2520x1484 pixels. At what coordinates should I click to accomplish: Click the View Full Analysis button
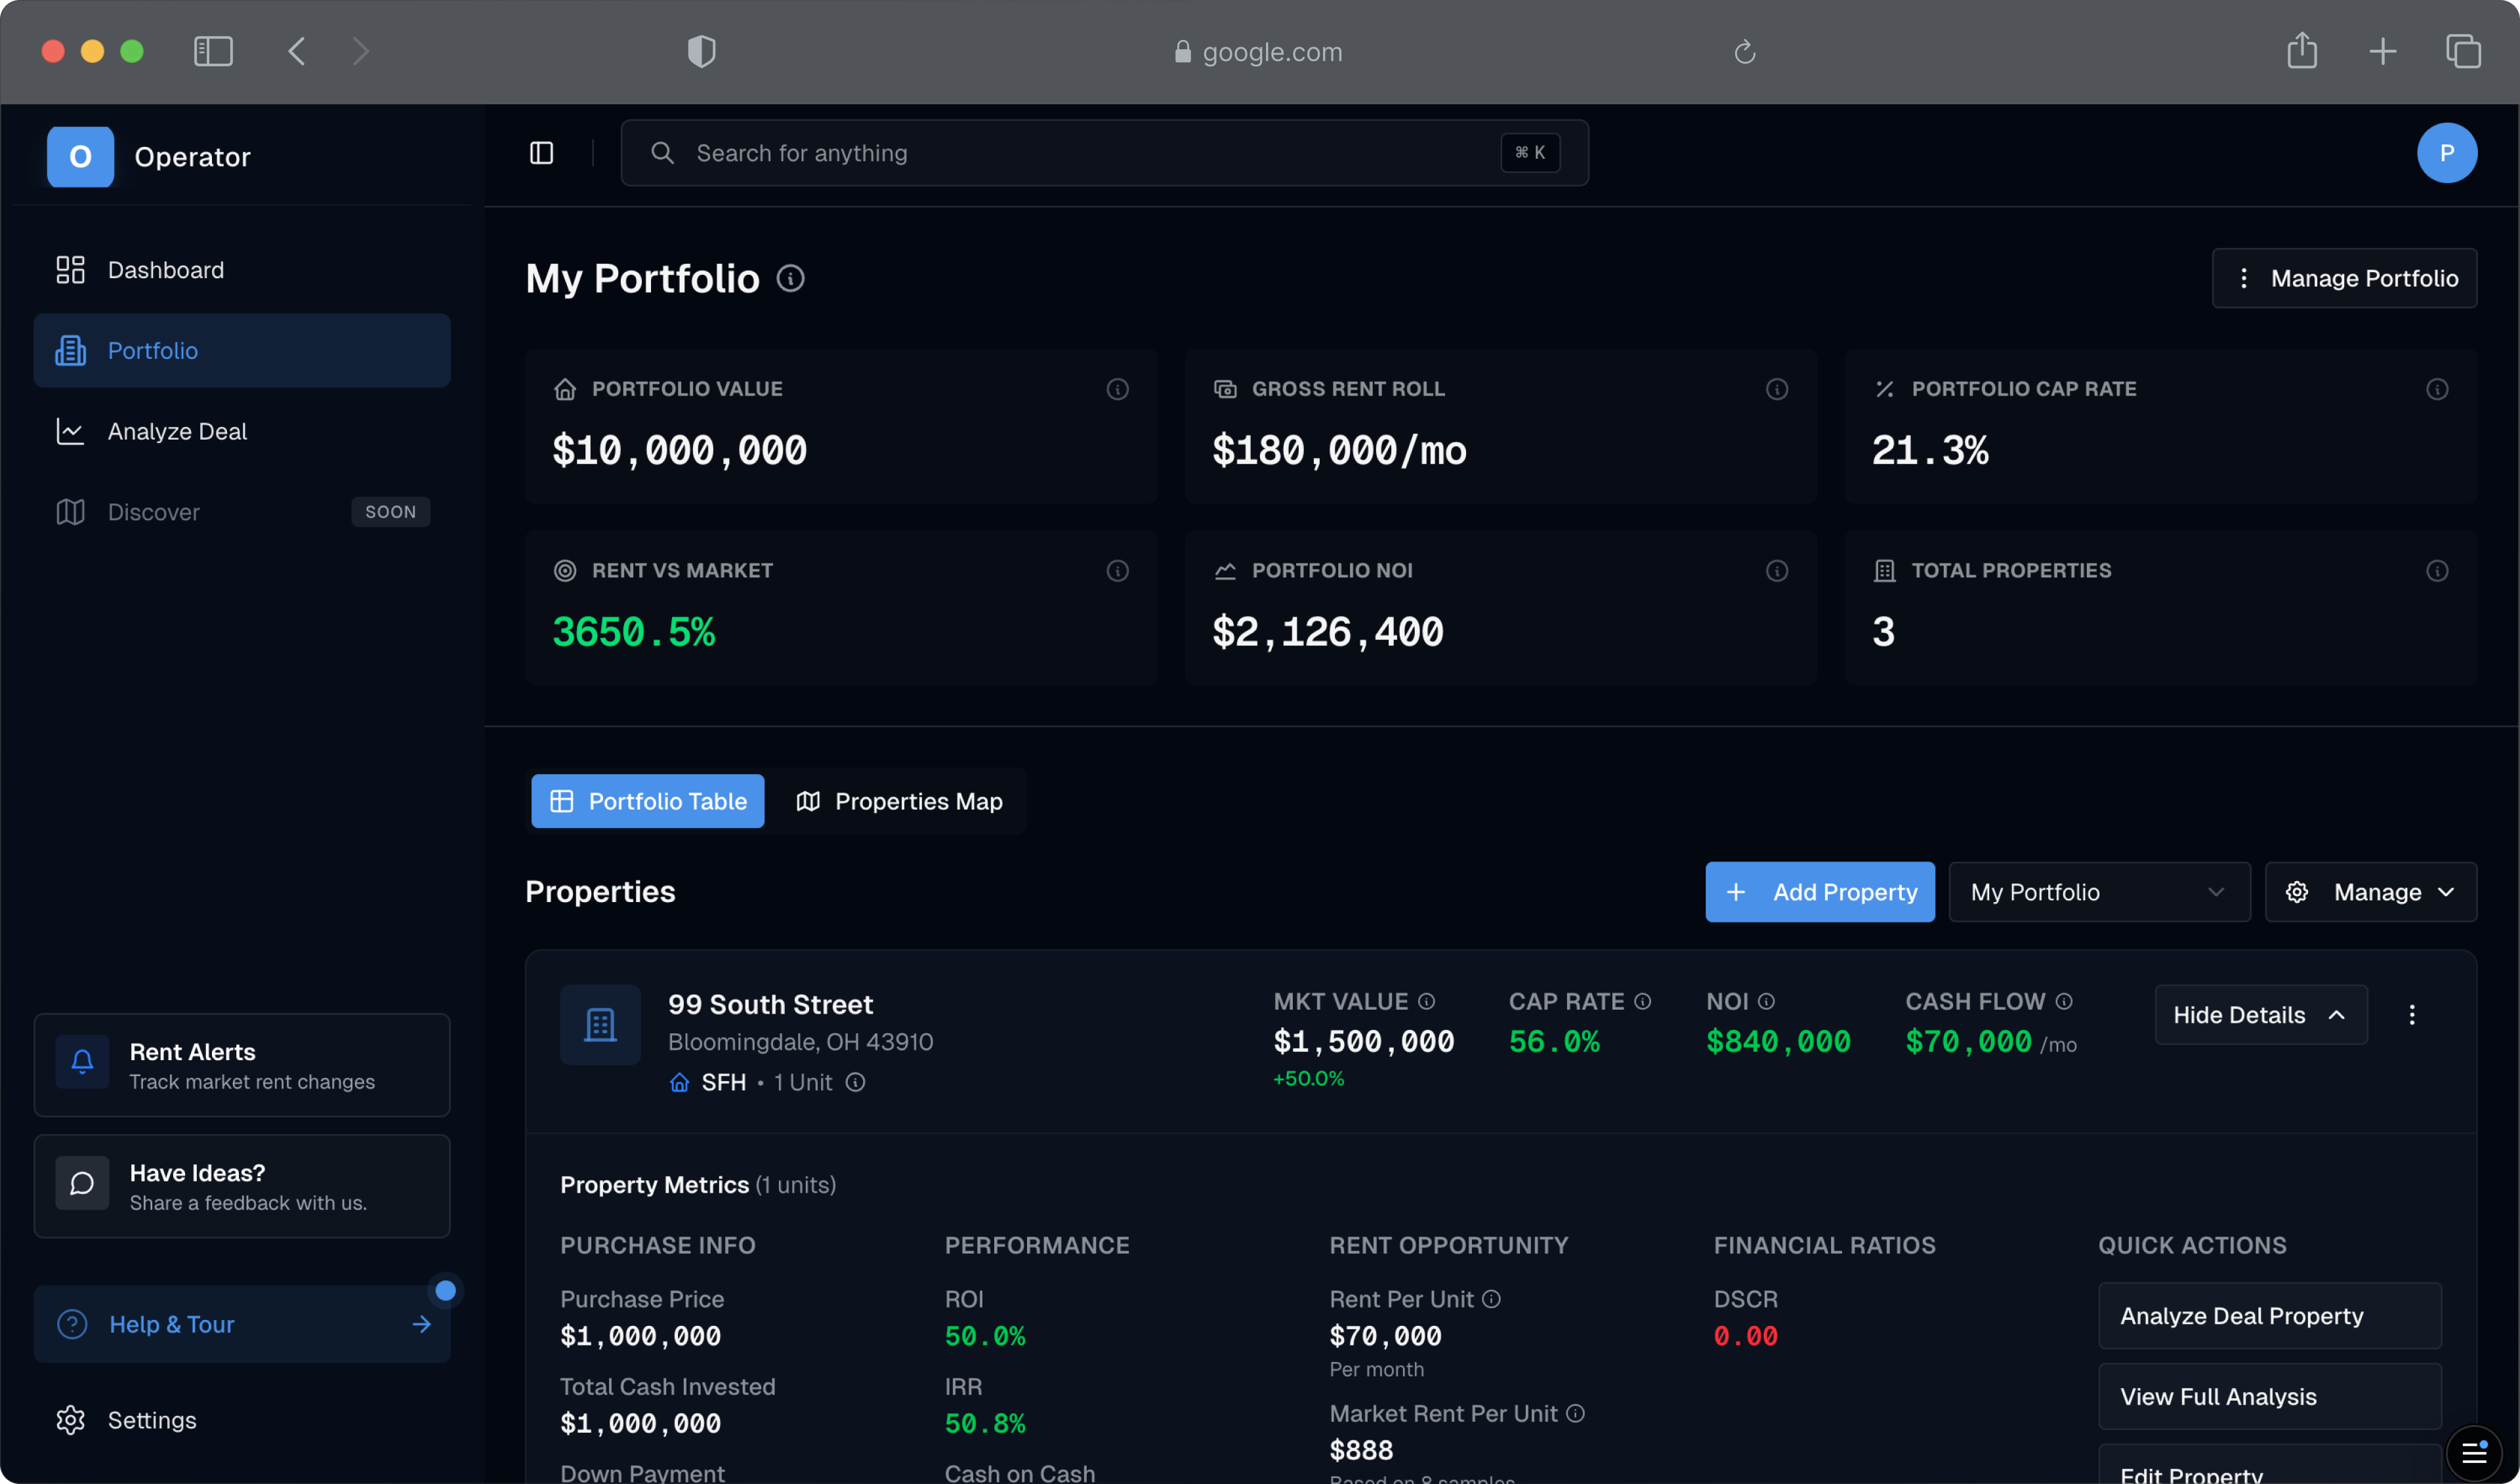2269,1396
